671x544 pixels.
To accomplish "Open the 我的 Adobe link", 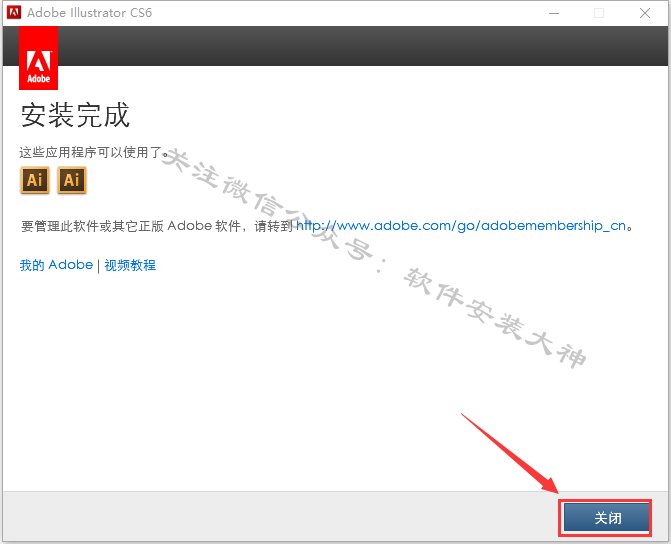I will pos(56,265).
